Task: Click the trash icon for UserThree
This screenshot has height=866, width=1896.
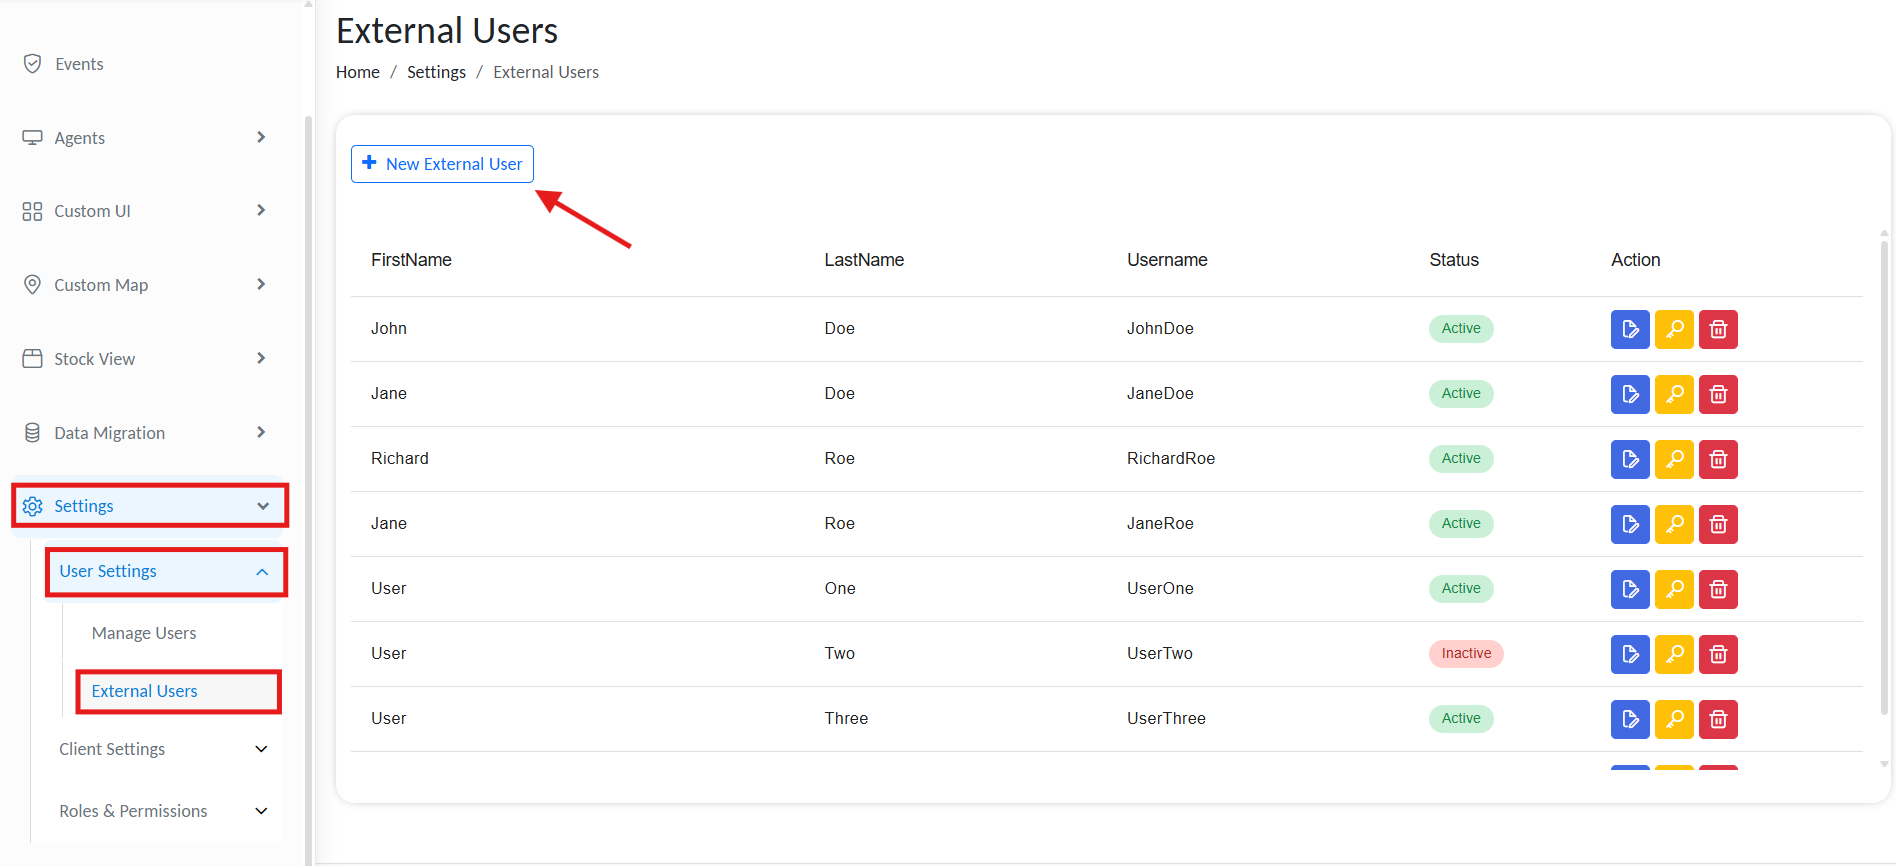Action: (1718, 719)
